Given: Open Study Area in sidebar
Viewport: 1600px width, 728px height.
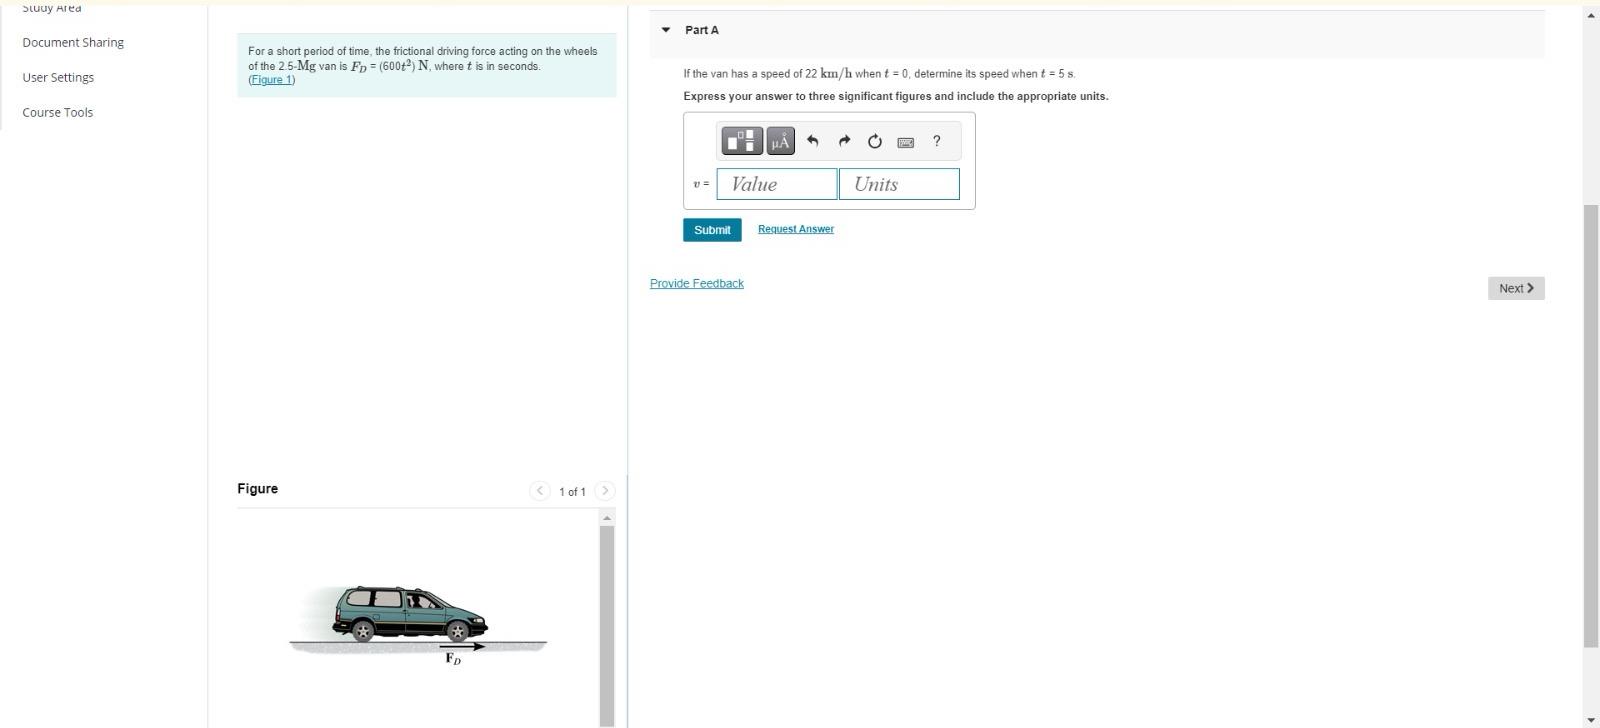Looking at the screenshot, I should 52,7.
